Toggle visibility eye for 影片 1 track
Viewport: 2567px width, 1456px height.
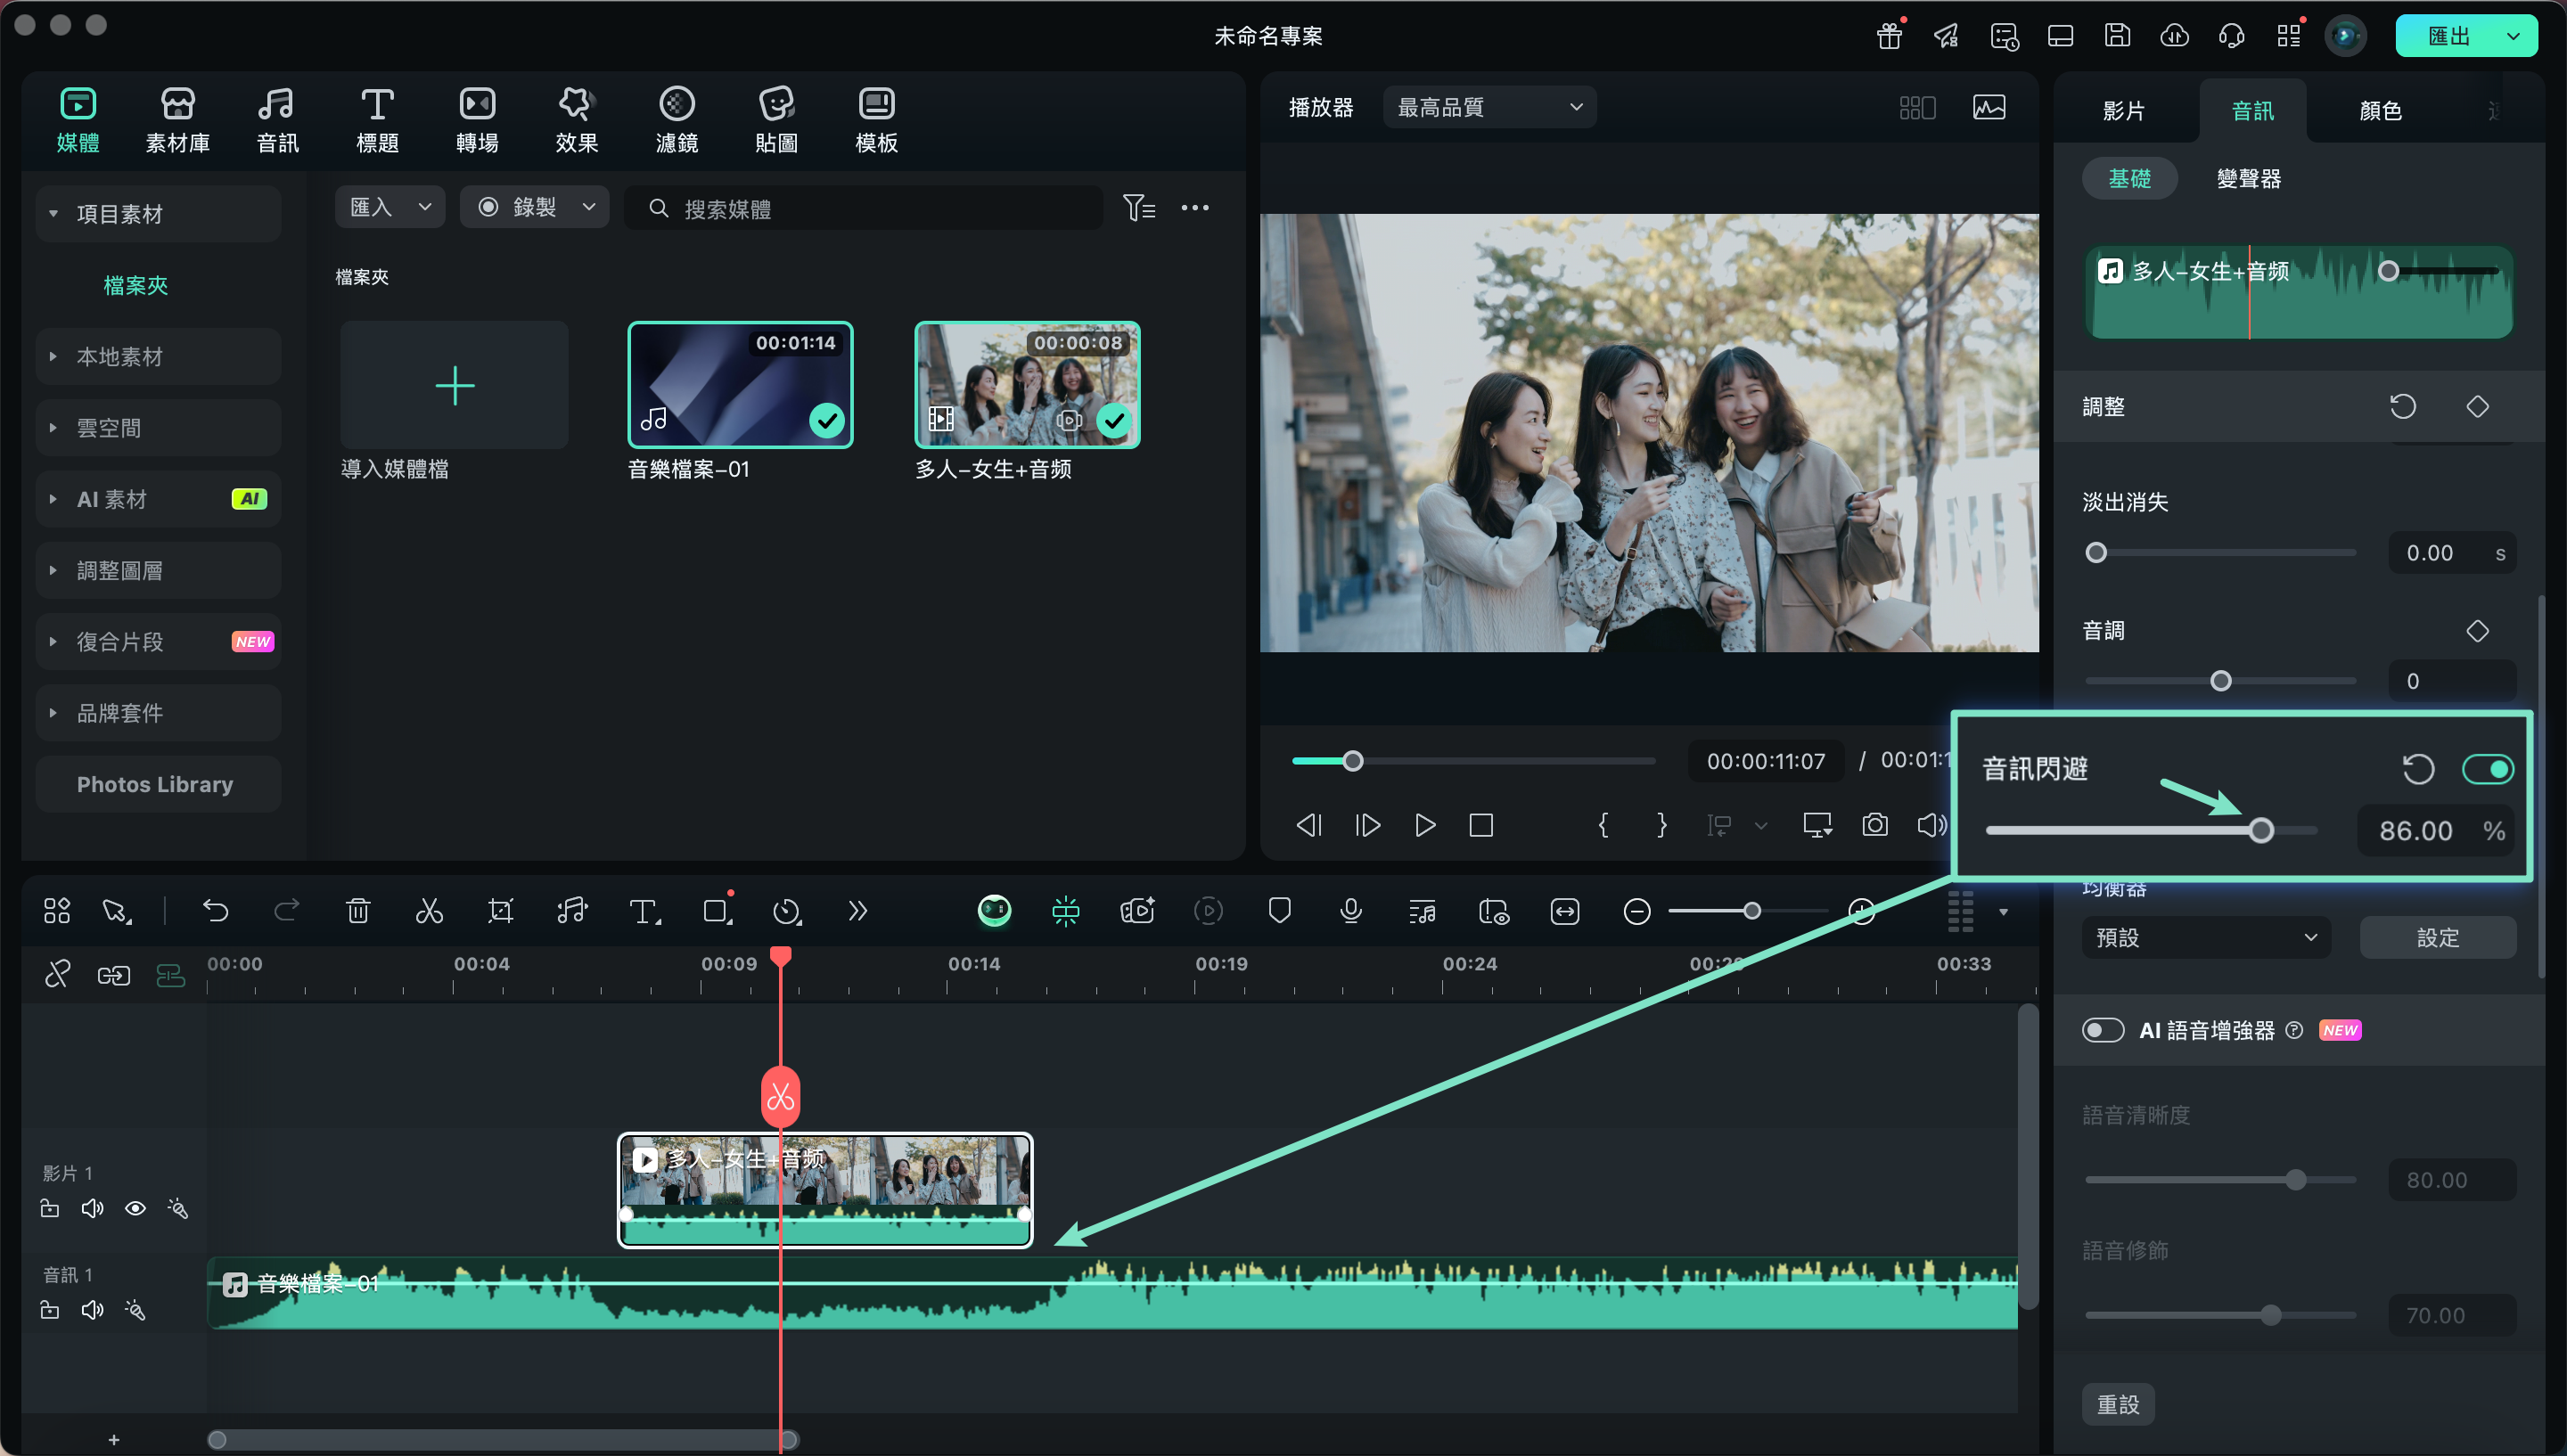click(135, 1208)
